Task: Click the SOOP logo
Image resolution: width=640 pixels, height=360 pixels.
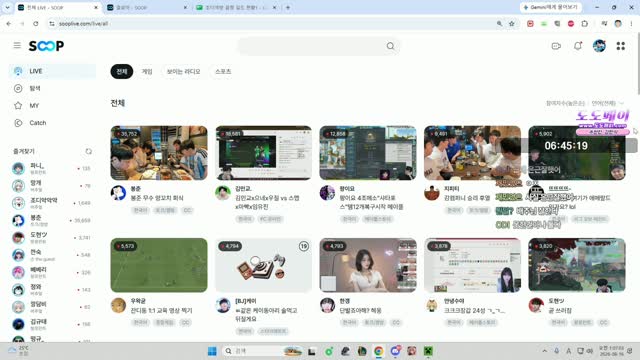Action: tap(46, 46)
